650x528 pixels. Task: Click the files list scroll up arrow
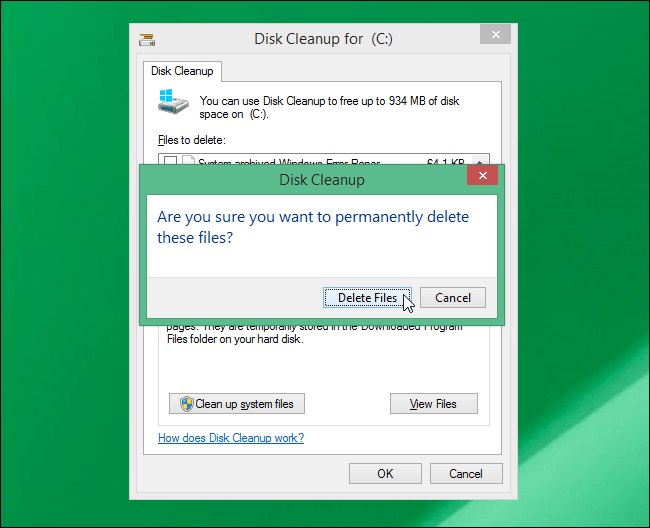[480, 161]
